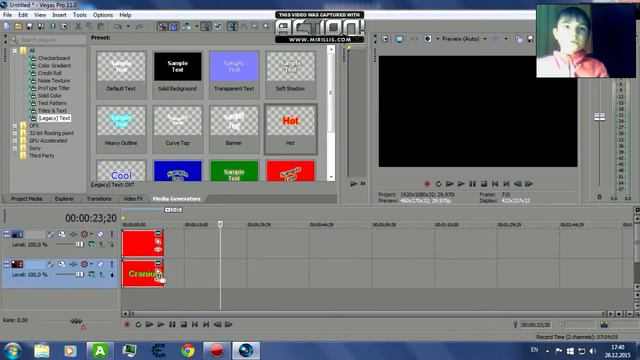Open Track Motion on second video track

62,264
